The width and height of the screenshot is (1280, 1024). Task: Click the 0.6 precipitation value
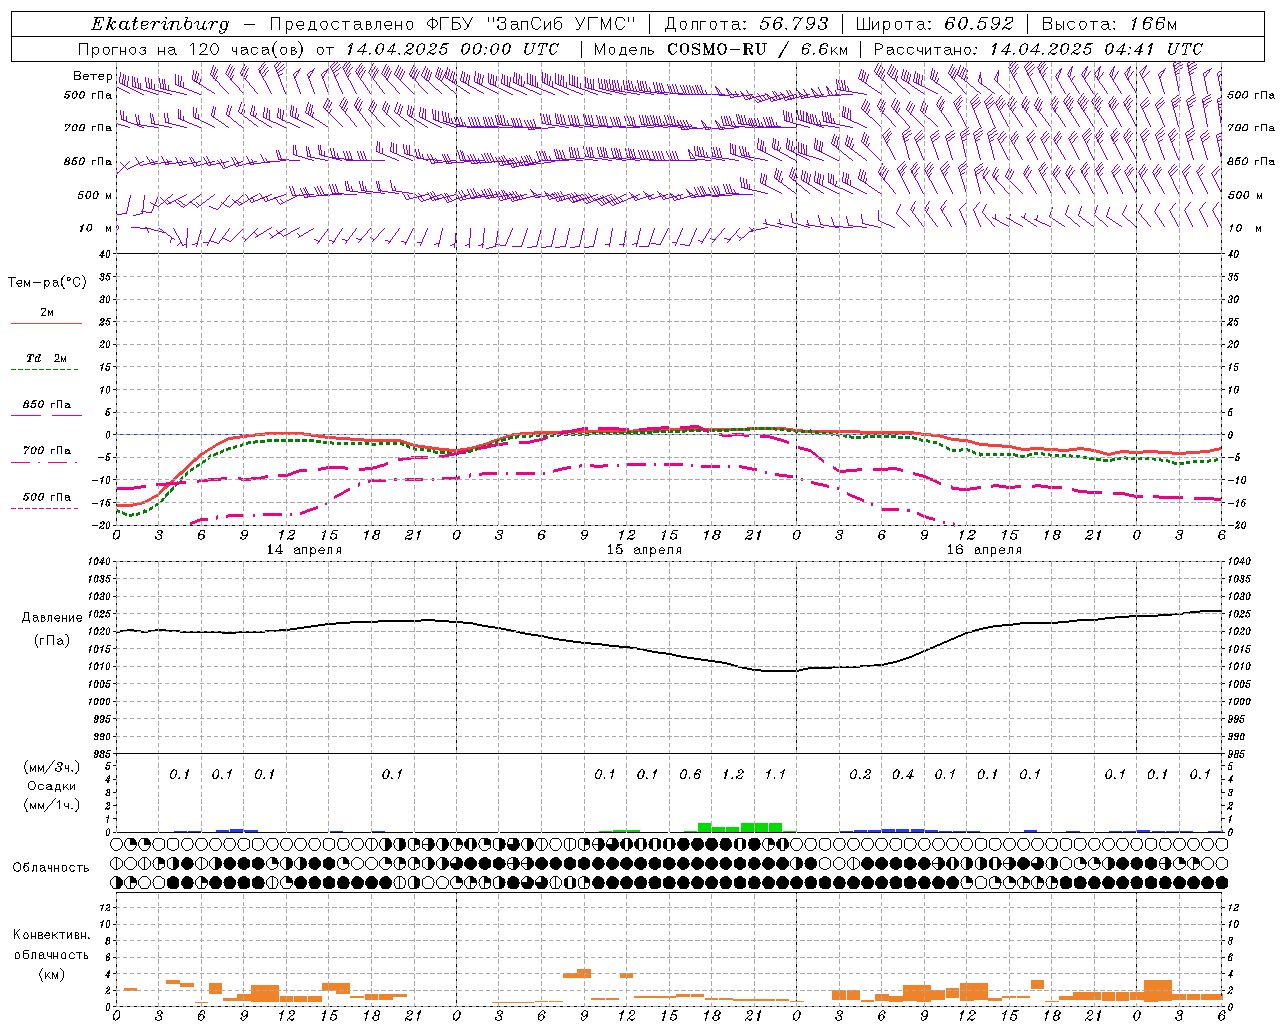click(690, 774)
